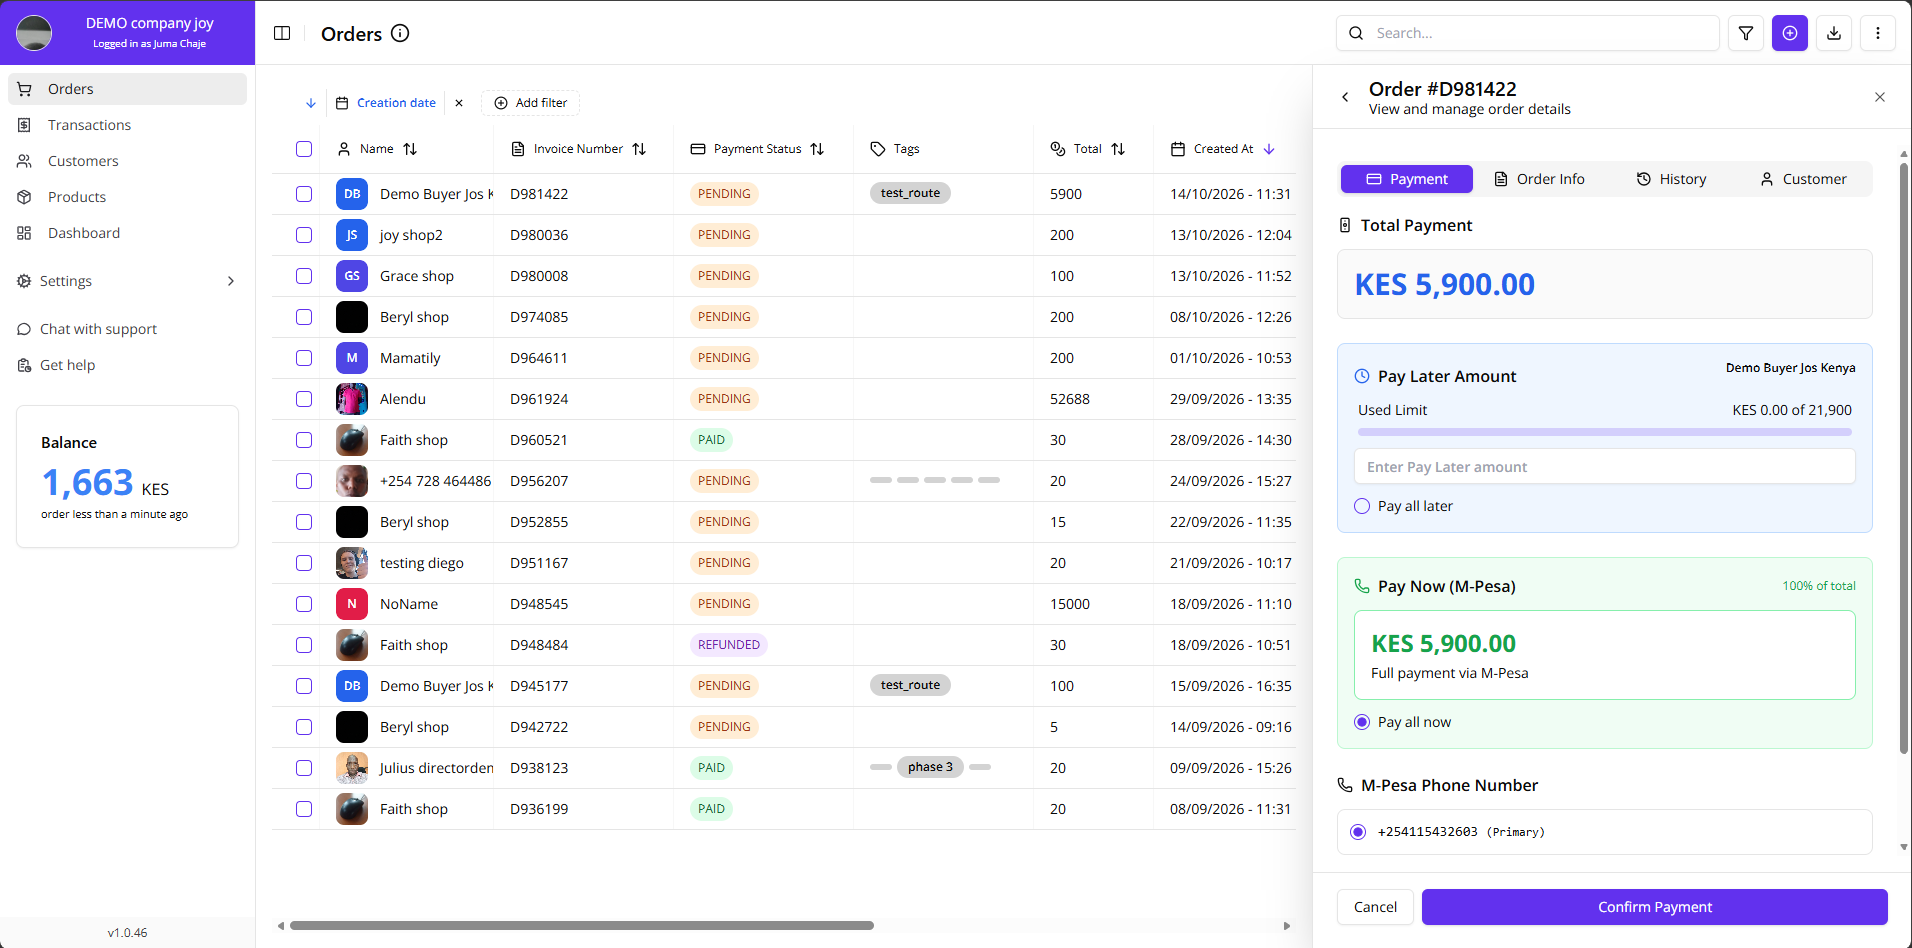Image resolution: width=1912 pixels, height=948 pixels.
Task: Select the Pay all later radio button
Action: tap(1362, 506)
